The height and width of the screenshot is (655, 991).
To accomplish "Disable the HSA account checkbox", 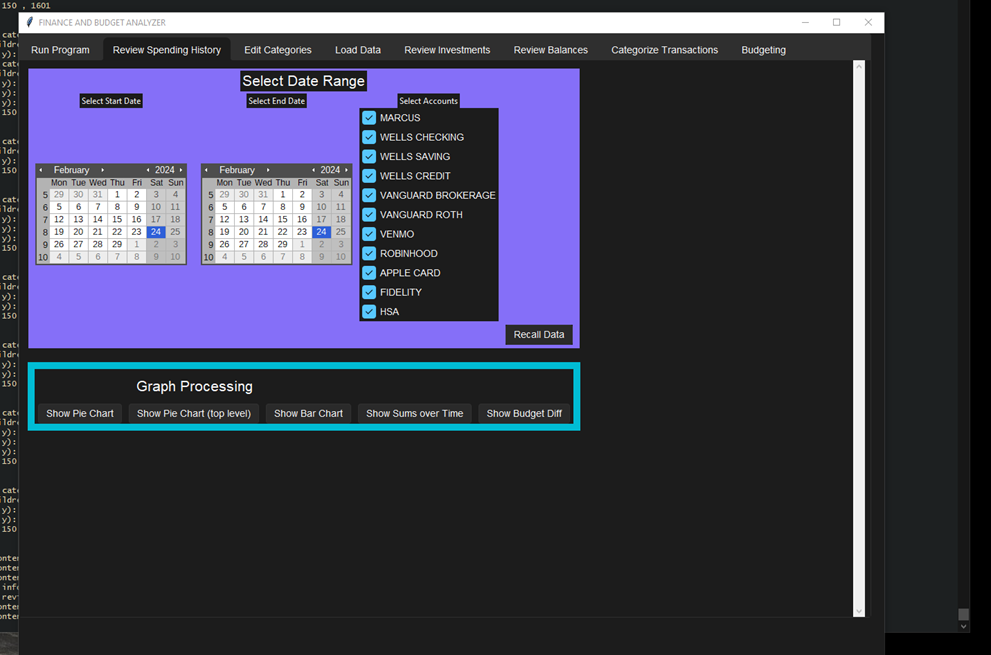I will tap(369, 311).
